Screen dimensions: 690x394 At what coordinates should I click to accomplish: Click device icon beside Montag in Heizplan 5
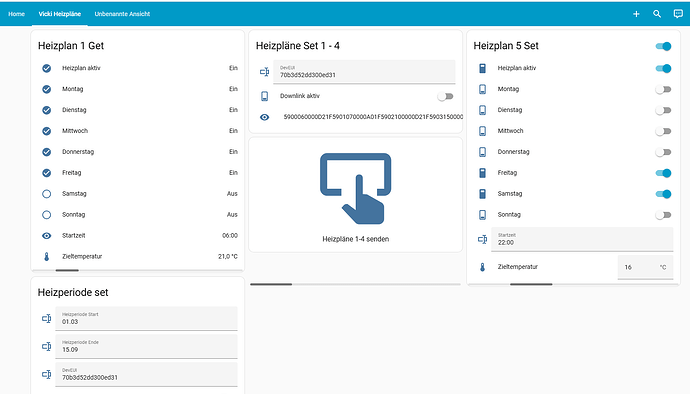click(483, 89)
